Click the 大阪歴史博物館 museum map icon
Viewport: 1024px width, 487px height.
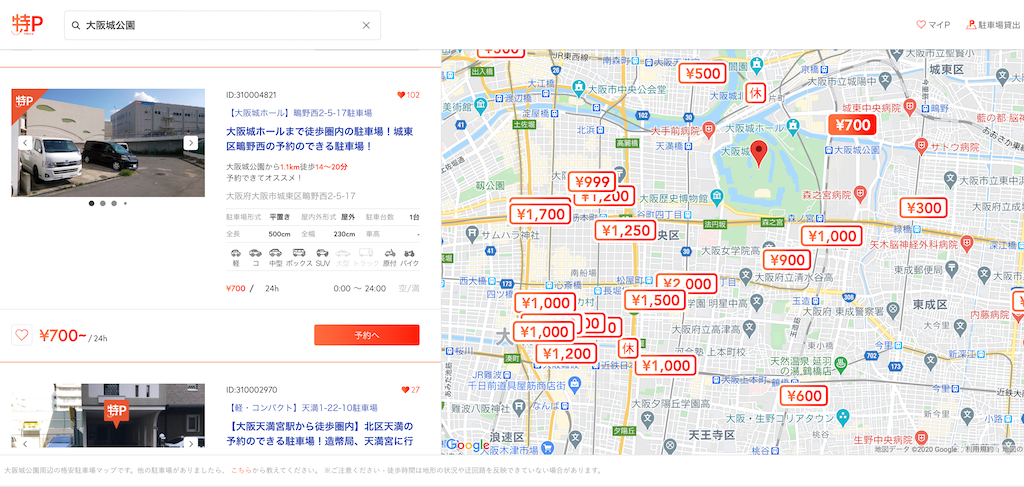tap(717, 196)
